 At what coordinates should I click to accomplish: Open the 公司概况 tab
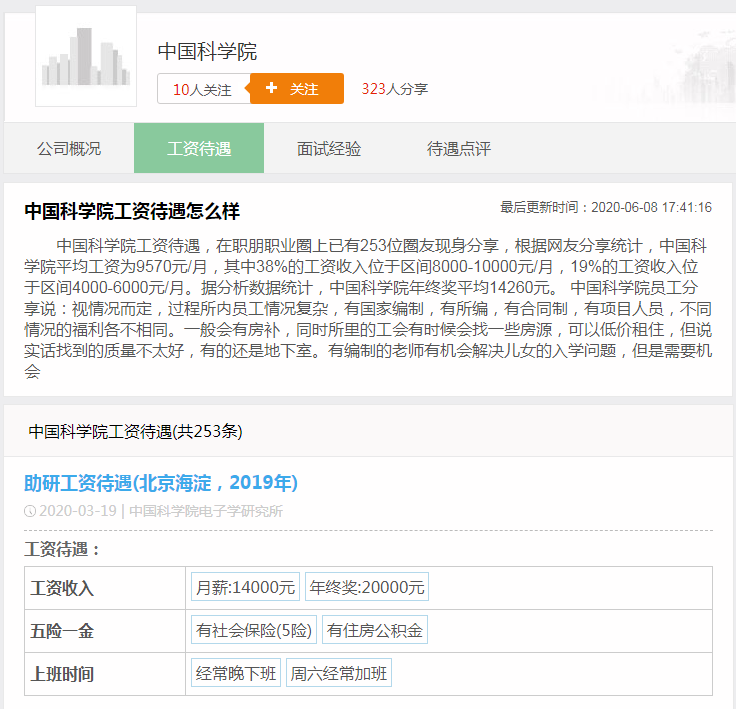(x=69, y=148)
